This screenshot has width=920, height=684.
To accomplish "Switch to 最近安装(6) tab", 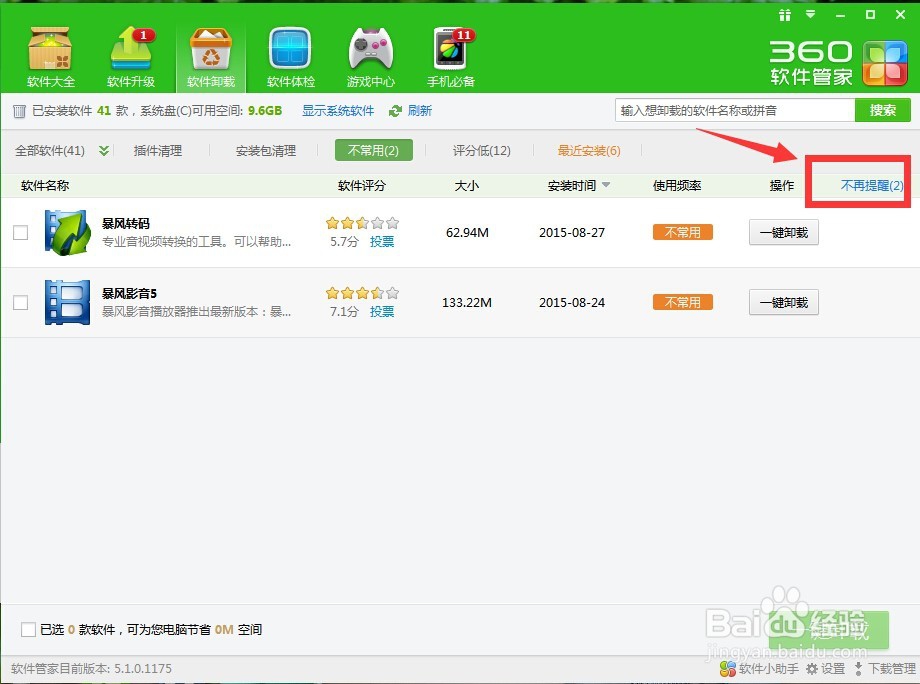I will (x=589, y=151).
